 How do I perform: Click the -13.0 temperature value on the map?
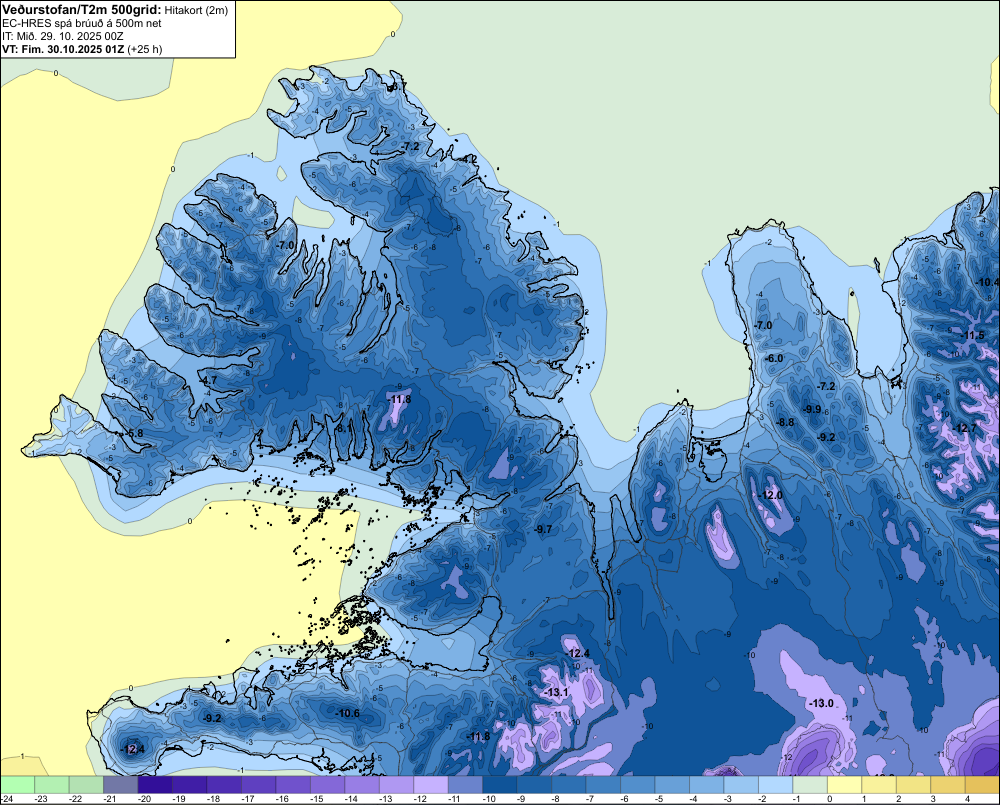click(x=821, y=703)
